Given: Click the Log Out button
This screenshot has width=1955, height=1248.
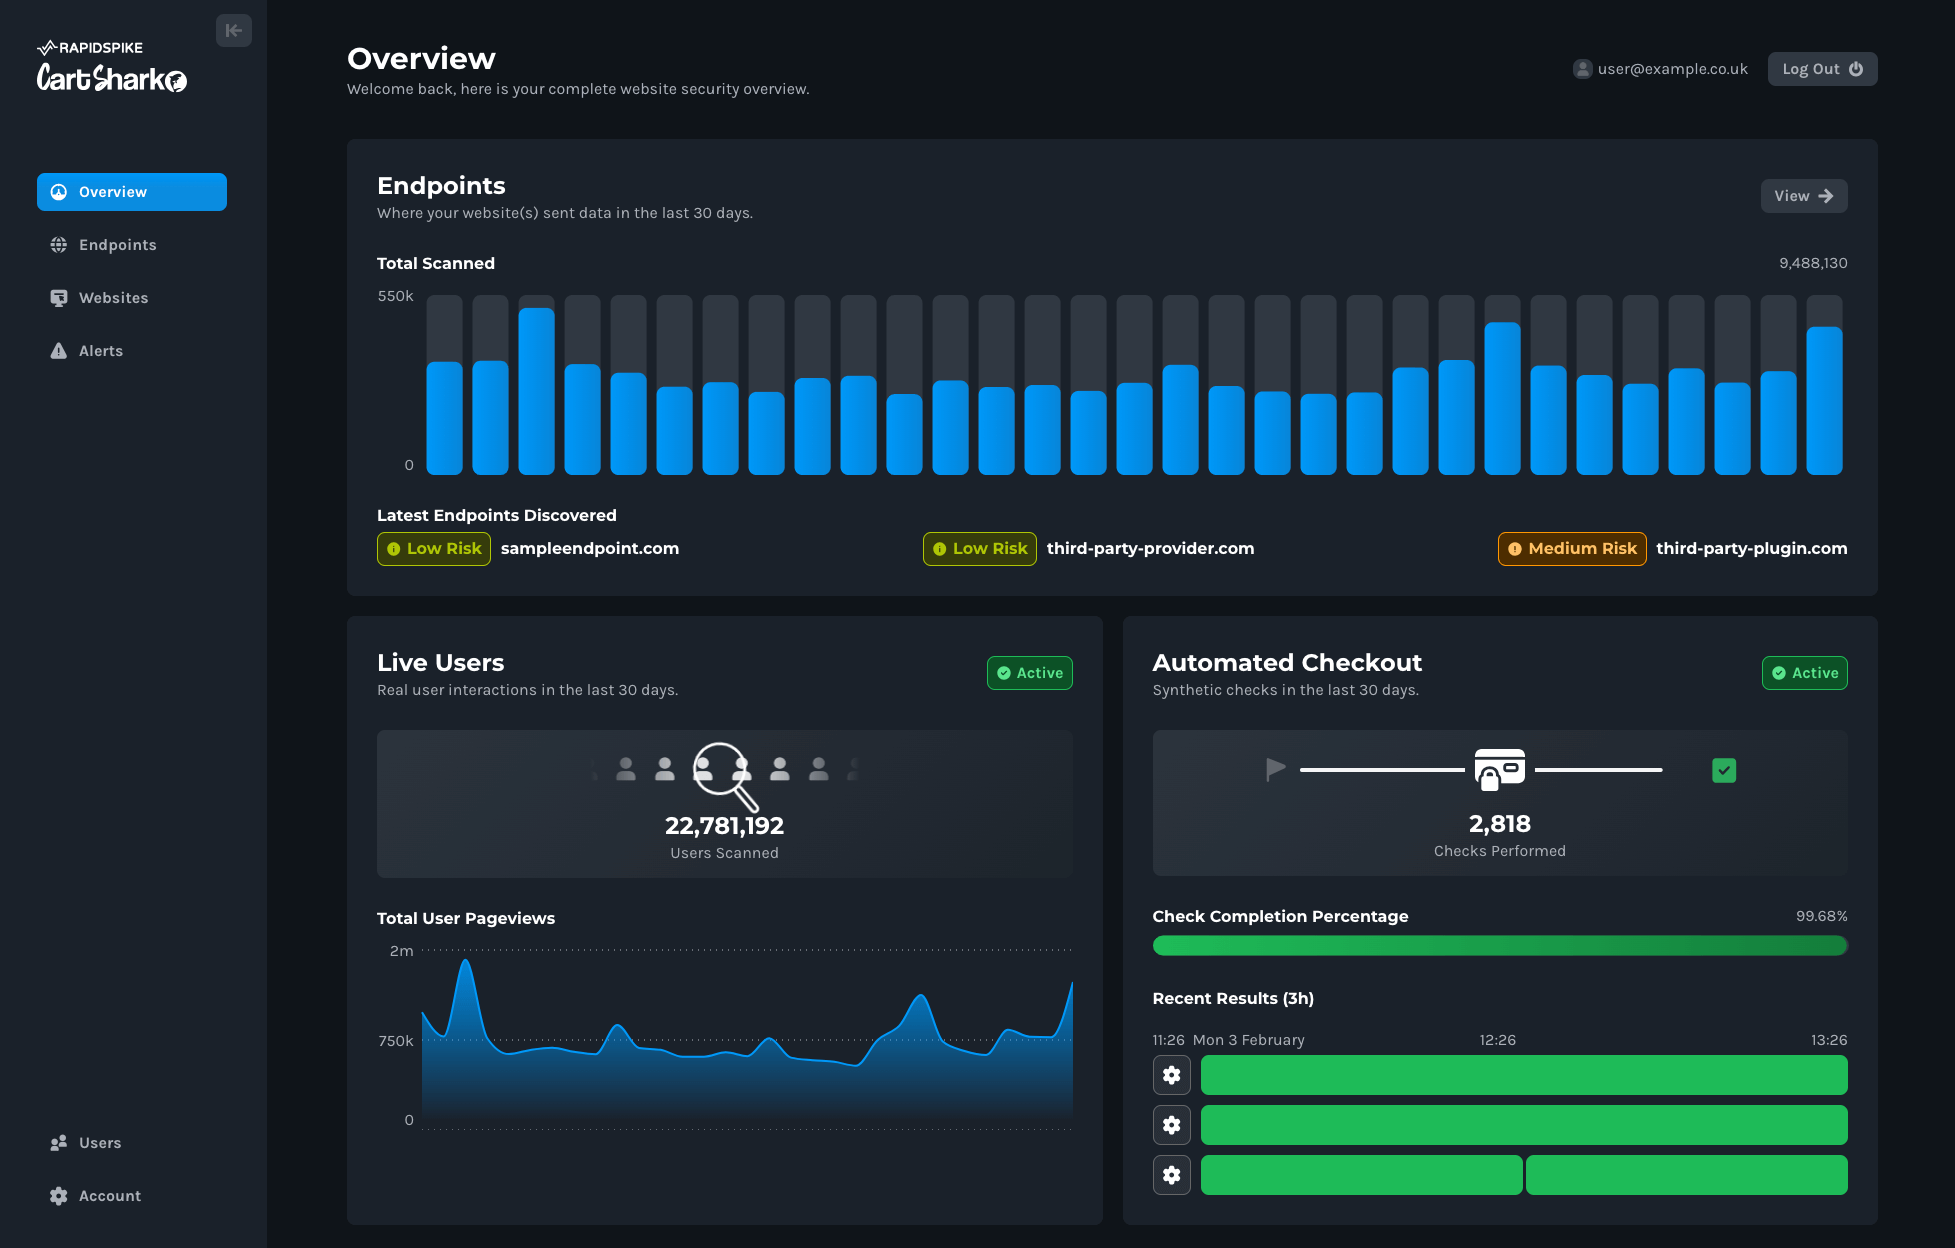Looking at the screenshot, I should click(1824, 67).
